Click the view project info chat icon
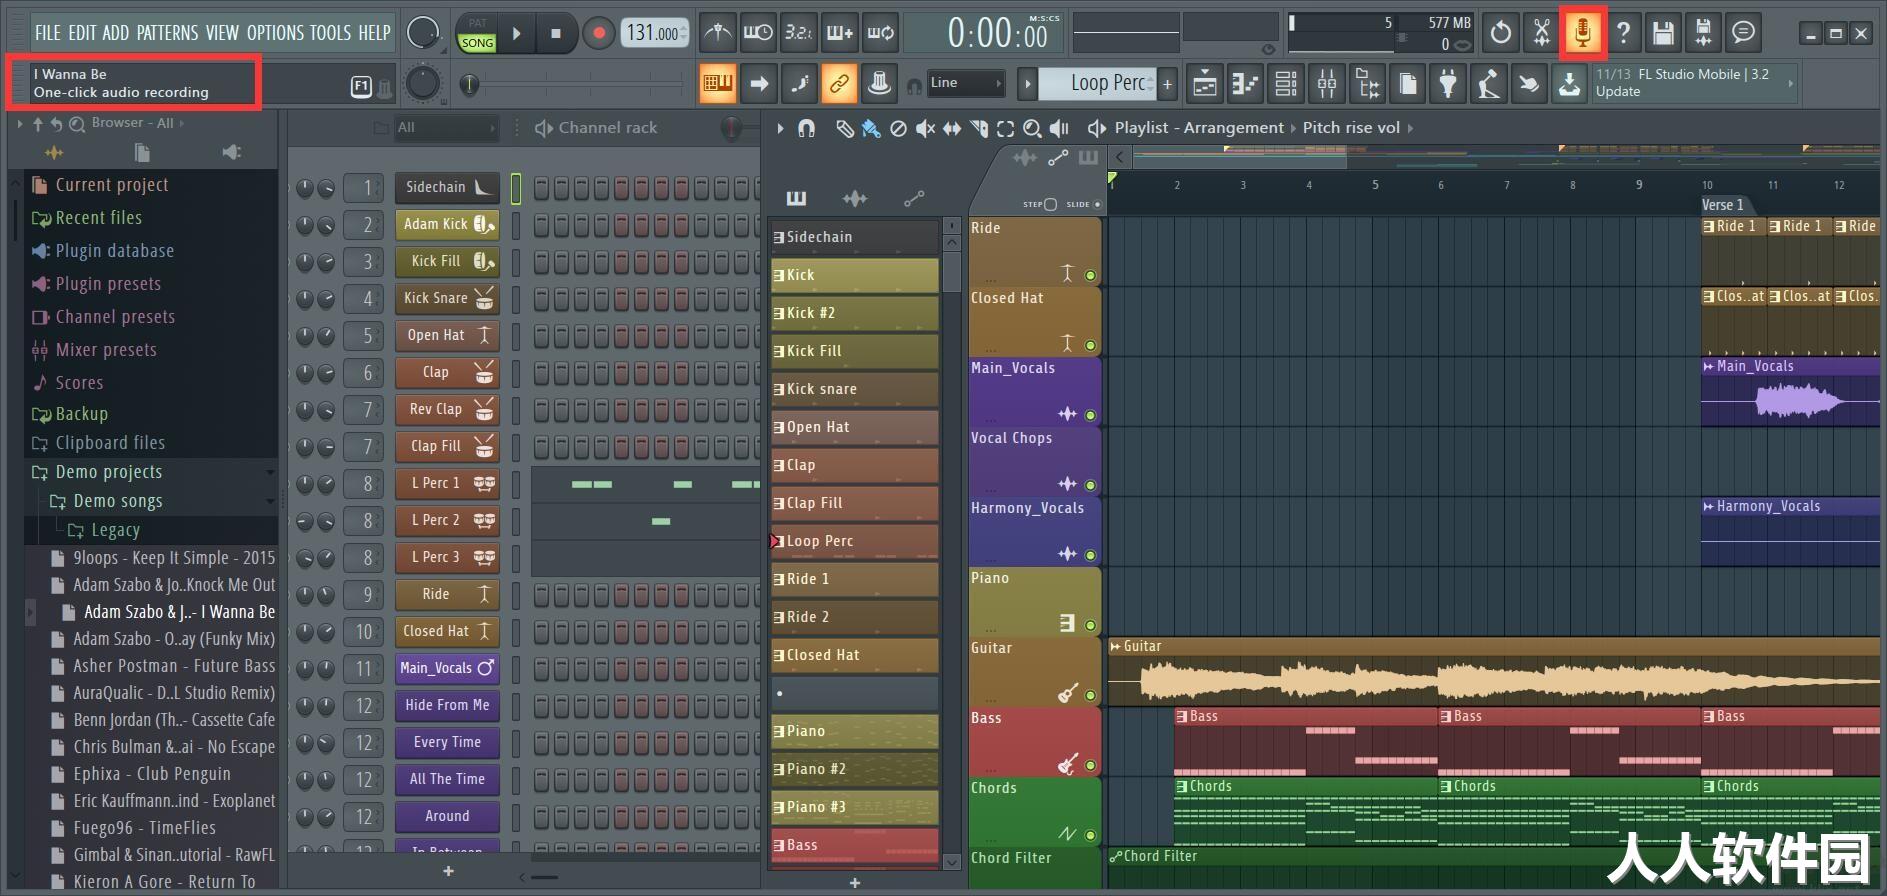 1743,33
